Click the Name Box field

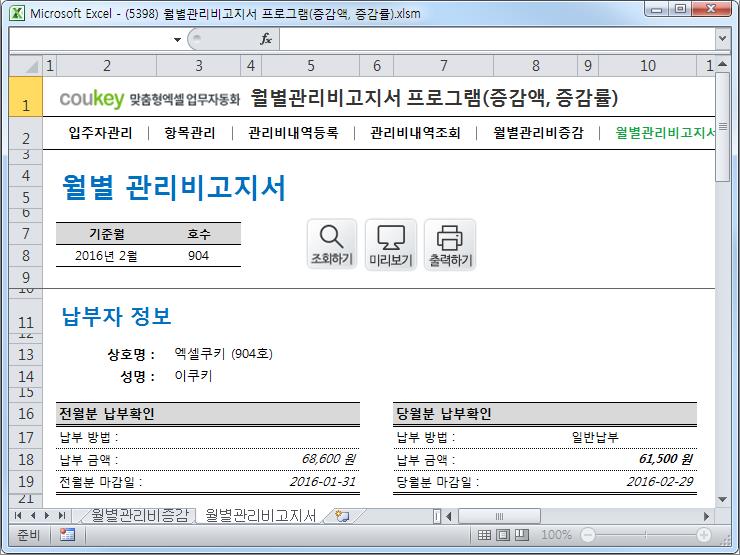click(x=91, y=39)
